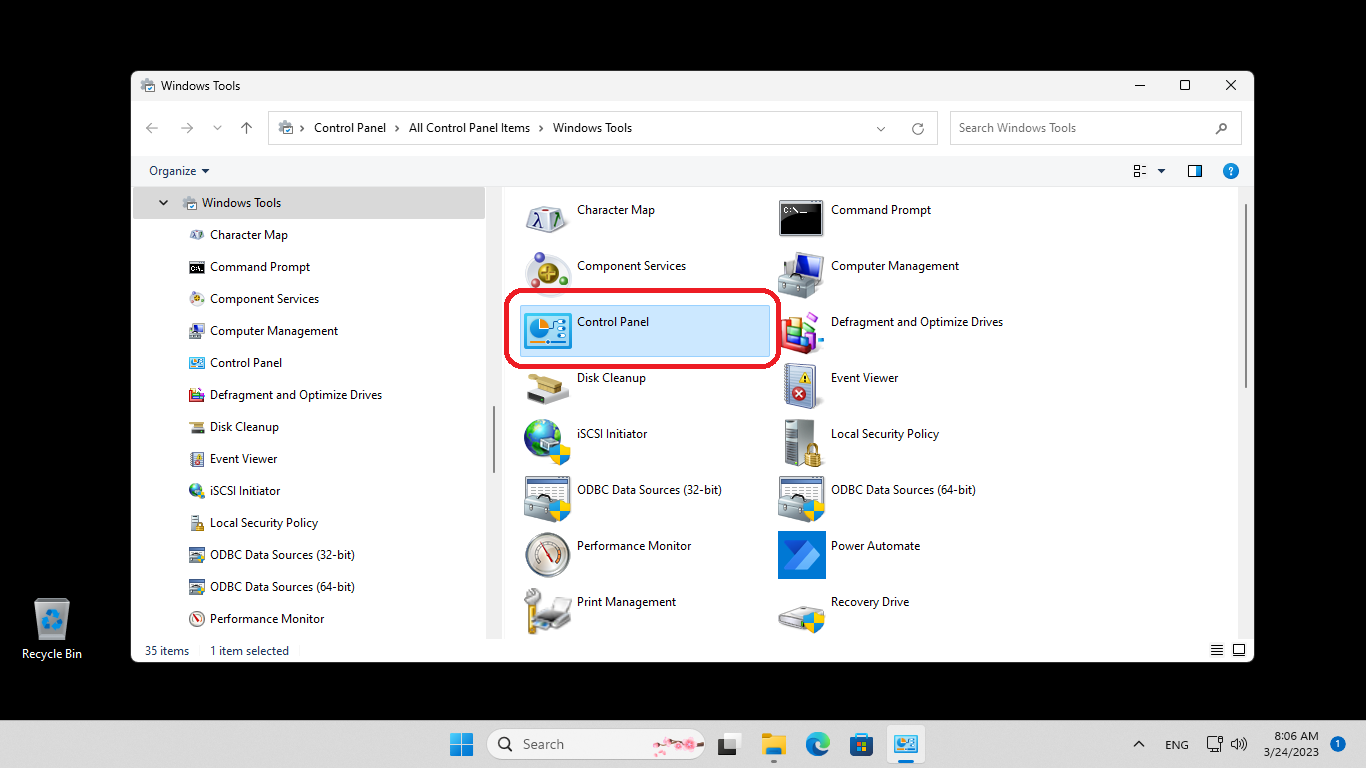
Task: Open the Local Security Policy icon
Action: pyautogui.click(x=801, y=442)
